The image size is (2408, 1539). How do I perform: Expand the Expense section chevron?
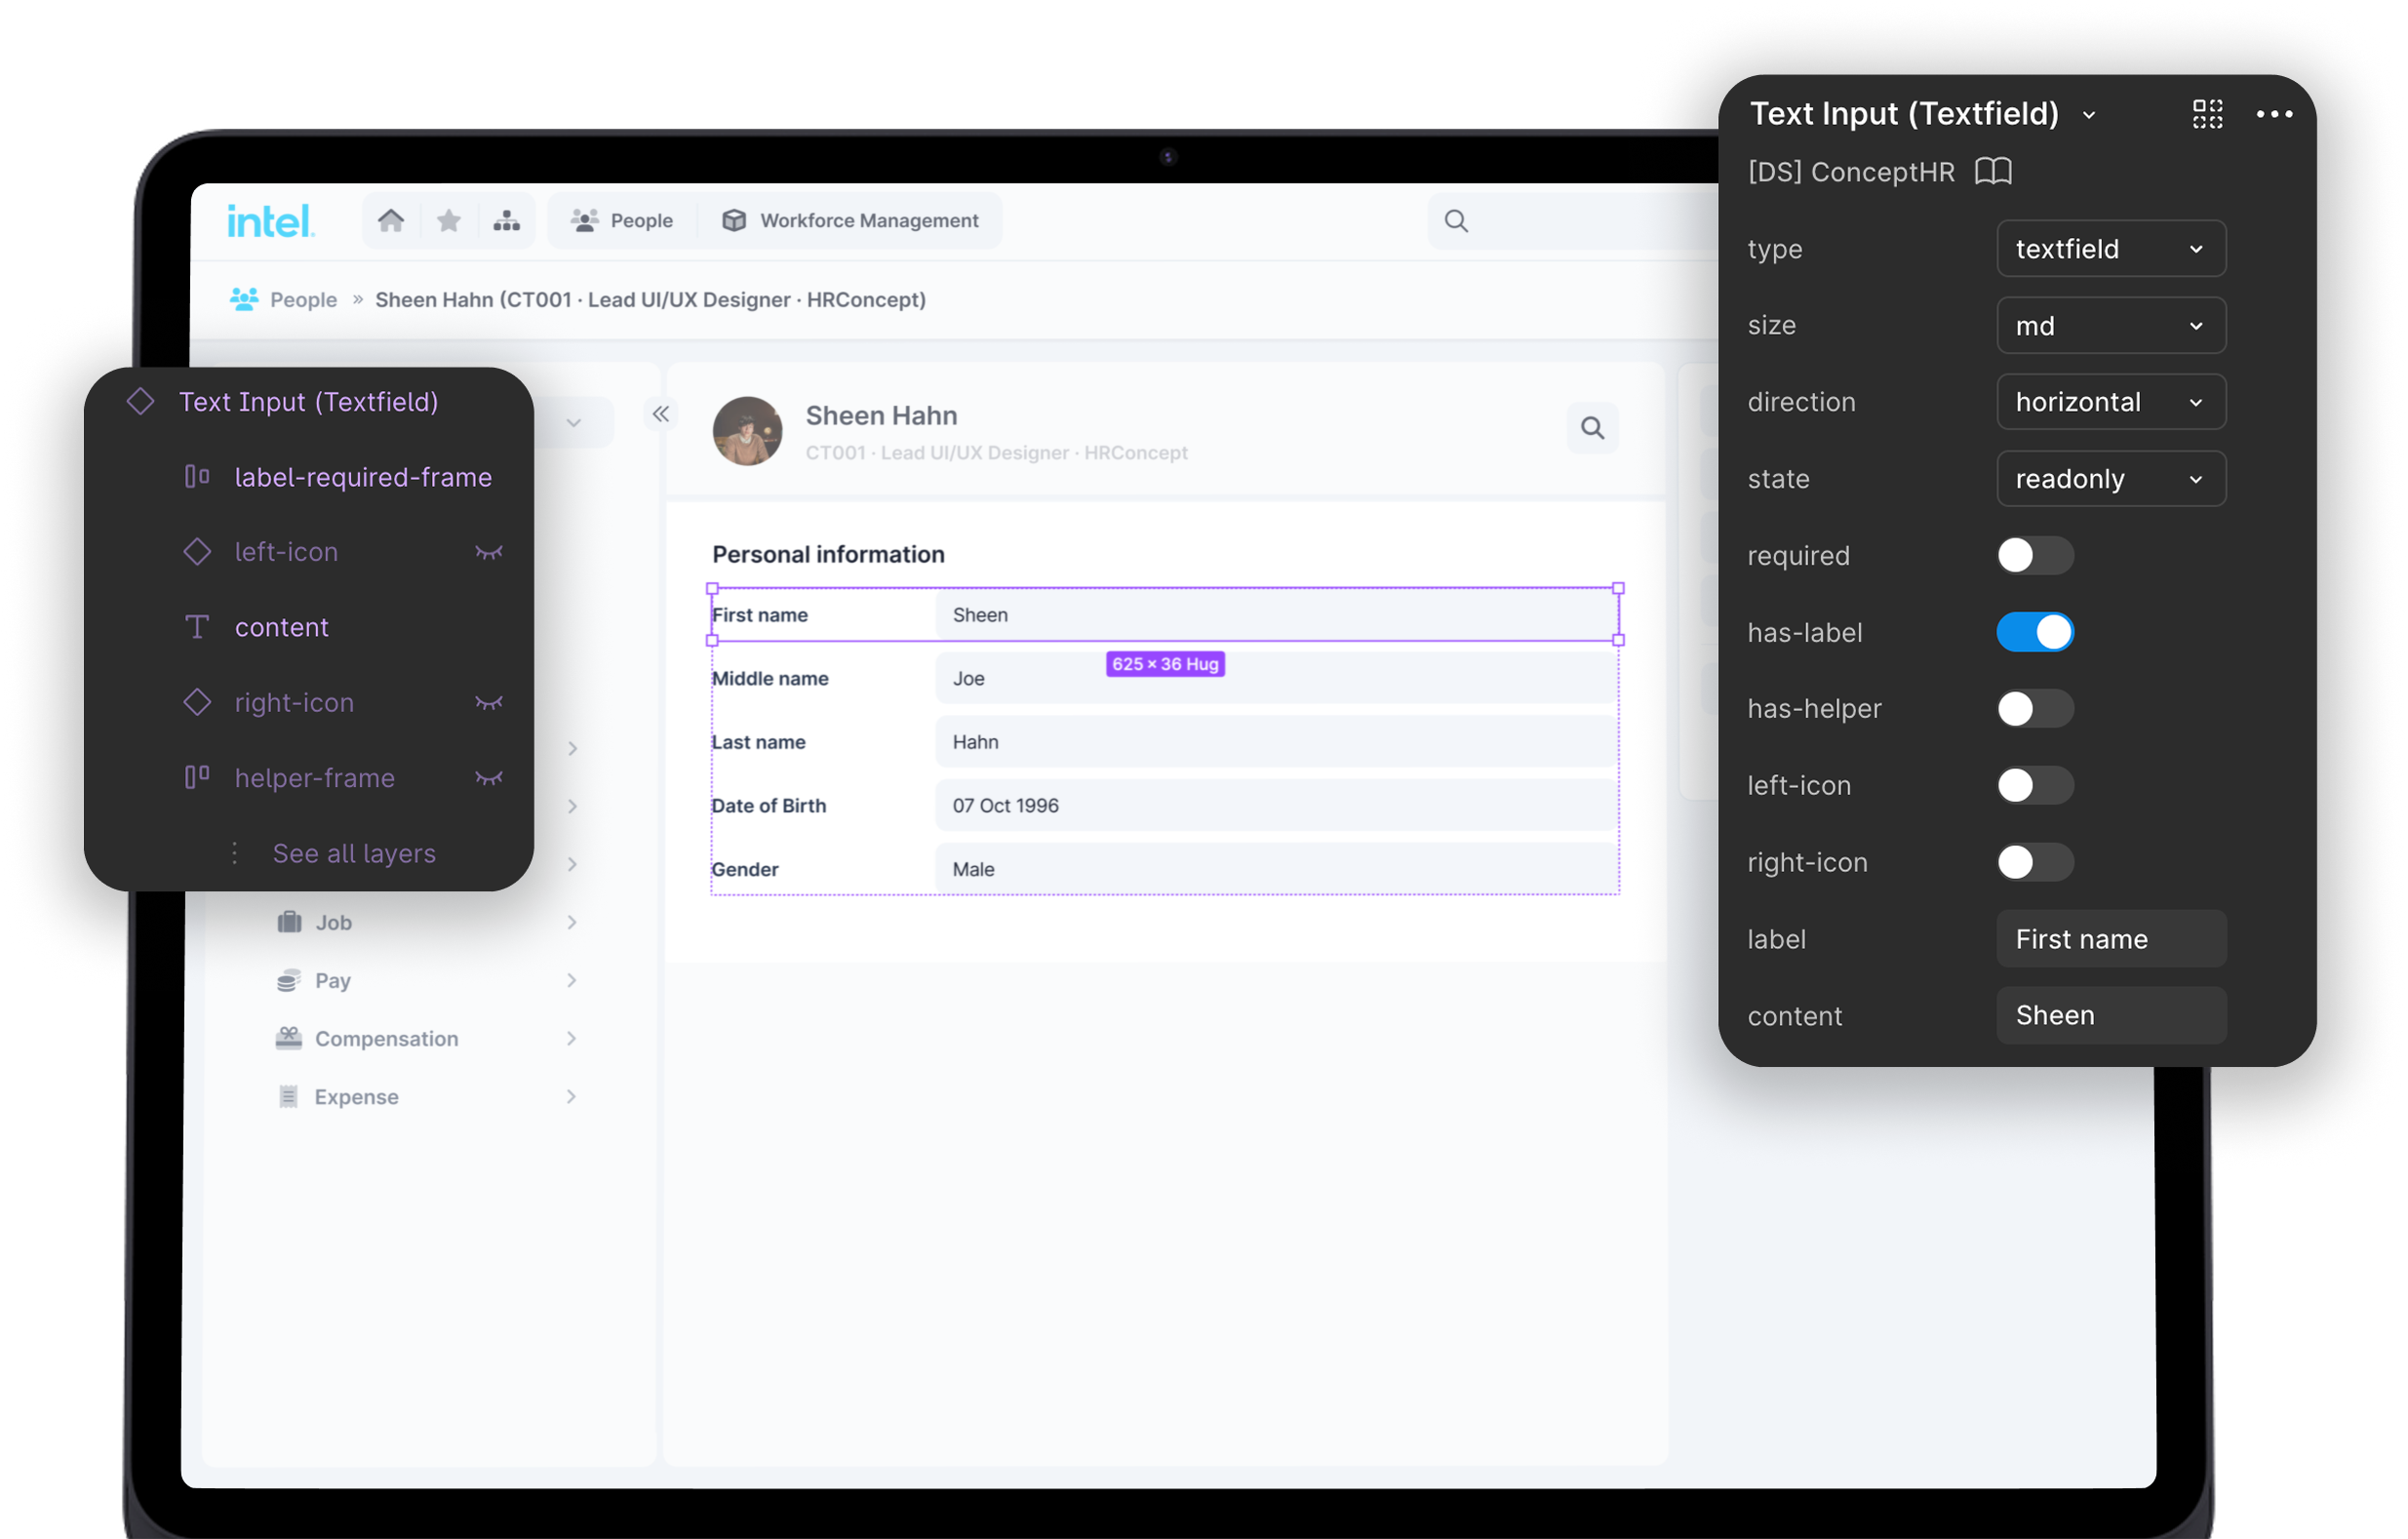click(572, 1096)
